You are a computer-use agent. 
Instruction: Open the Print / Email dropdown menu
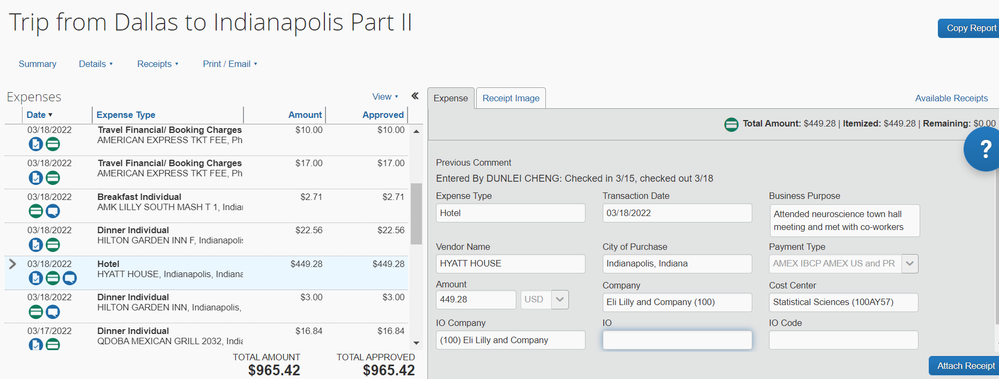tap(229, 64)
